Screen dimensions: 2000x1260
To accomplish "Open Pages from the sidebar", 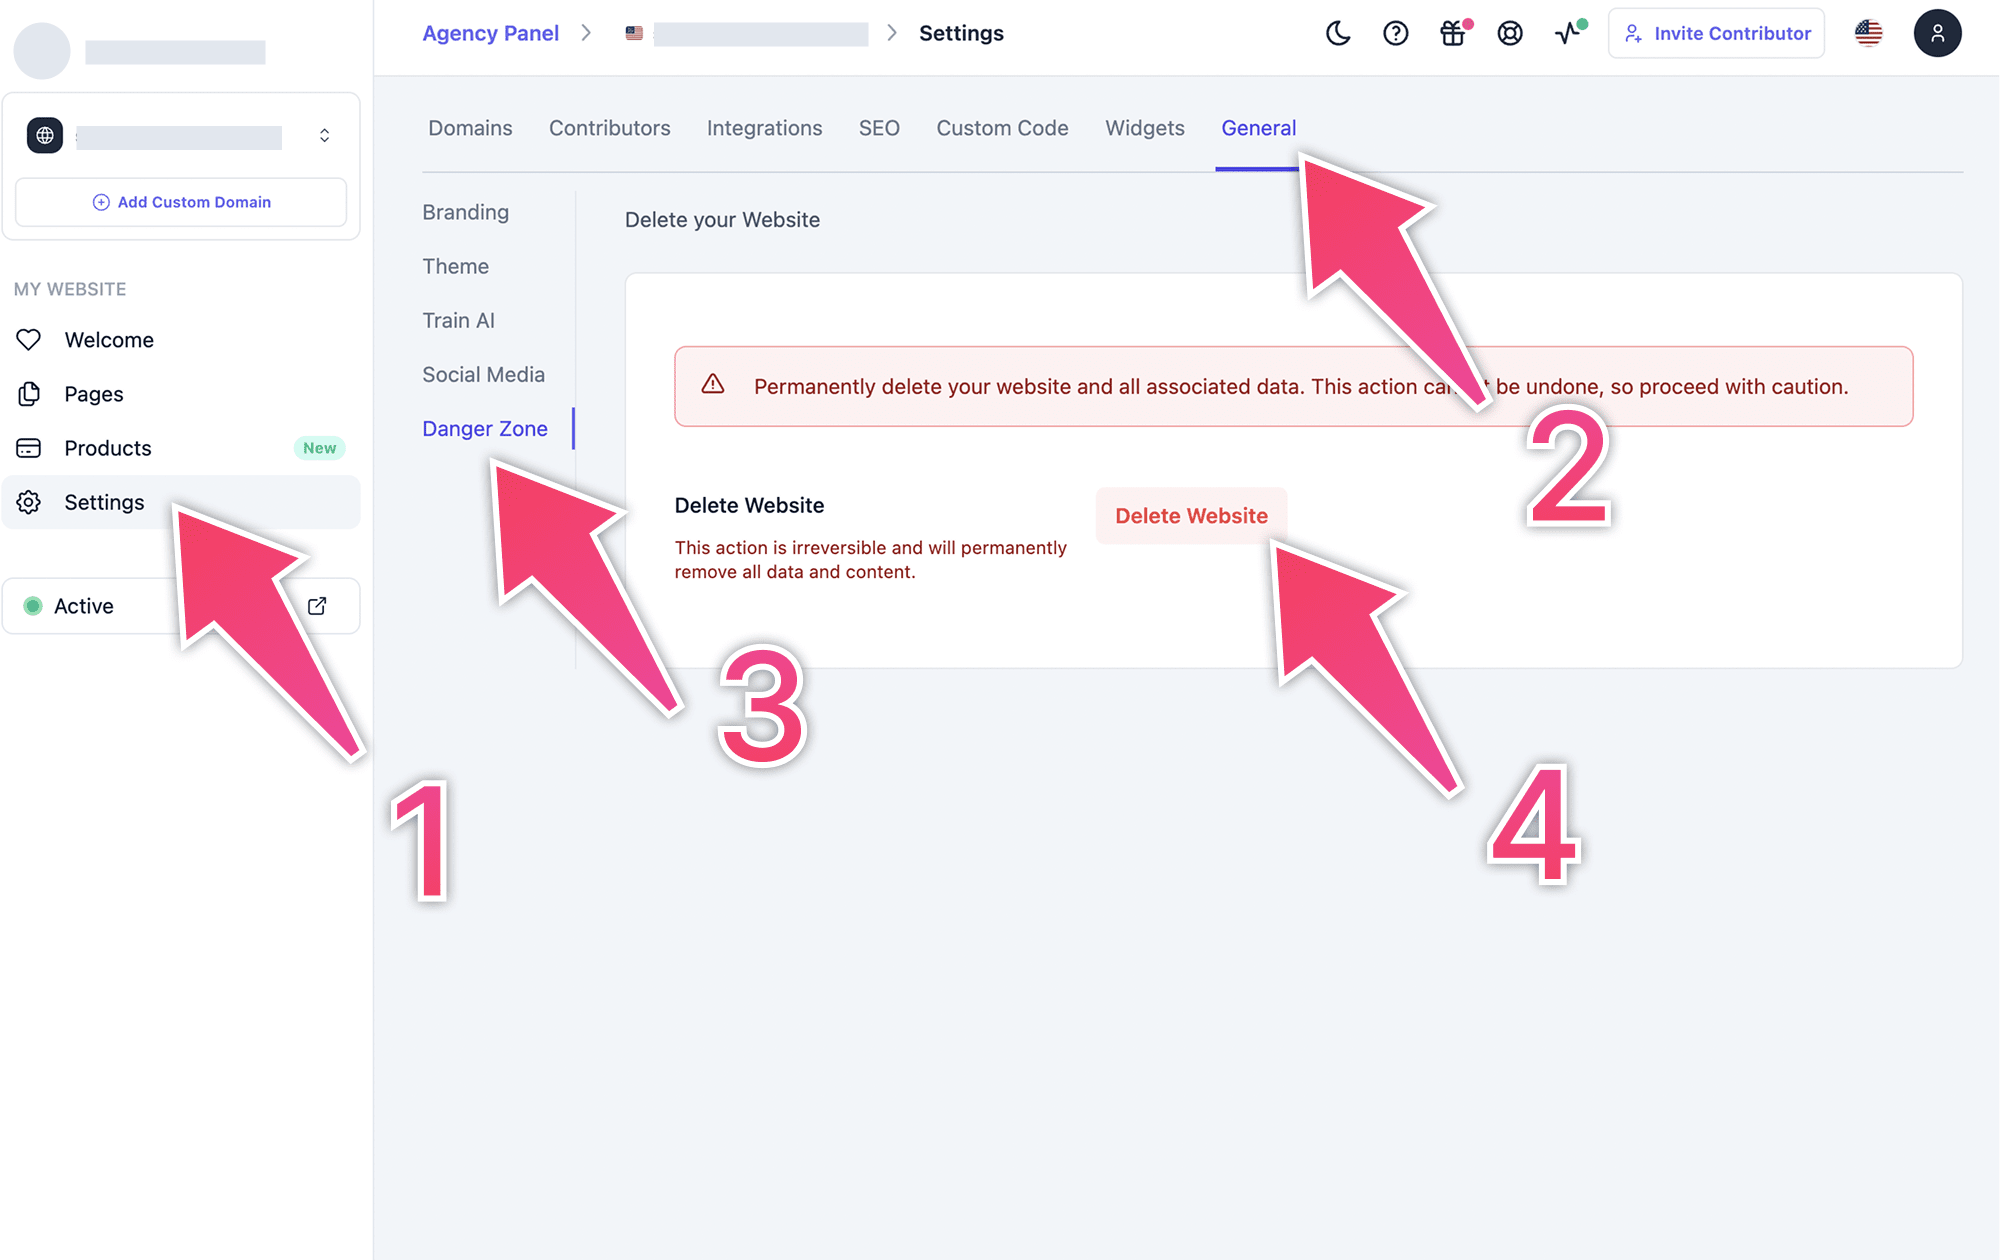I will pos(94,394).
